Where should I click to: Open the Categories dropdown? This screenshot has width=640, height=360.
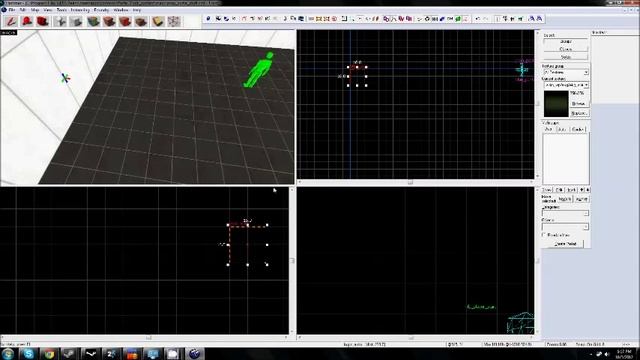coord(565,213)
